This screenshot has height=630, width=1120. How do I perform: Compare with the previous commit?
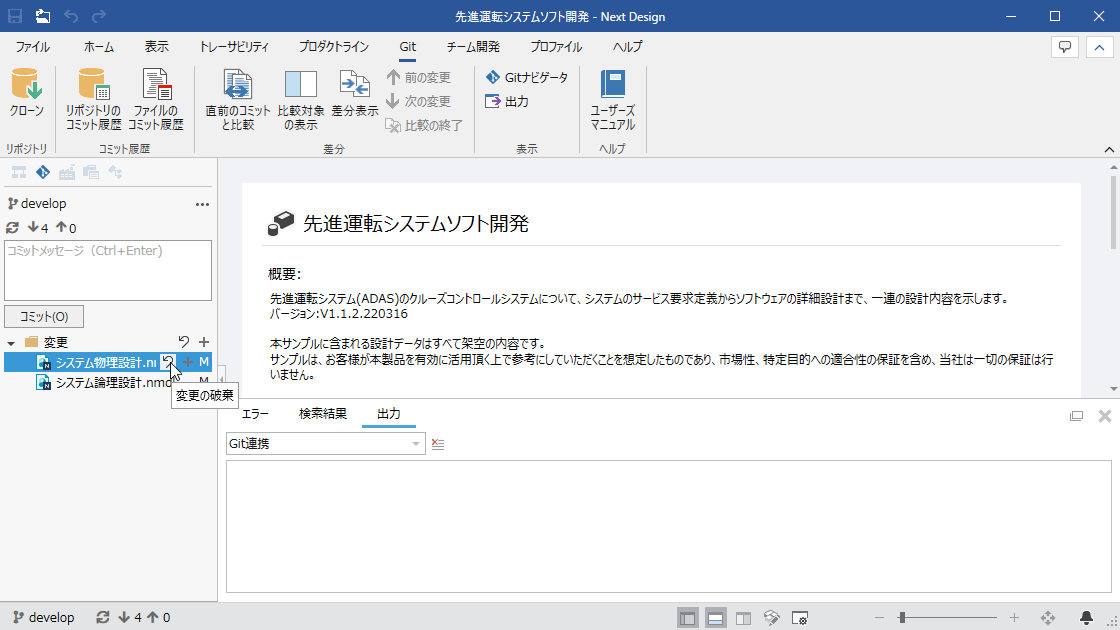tap(238, 100)
